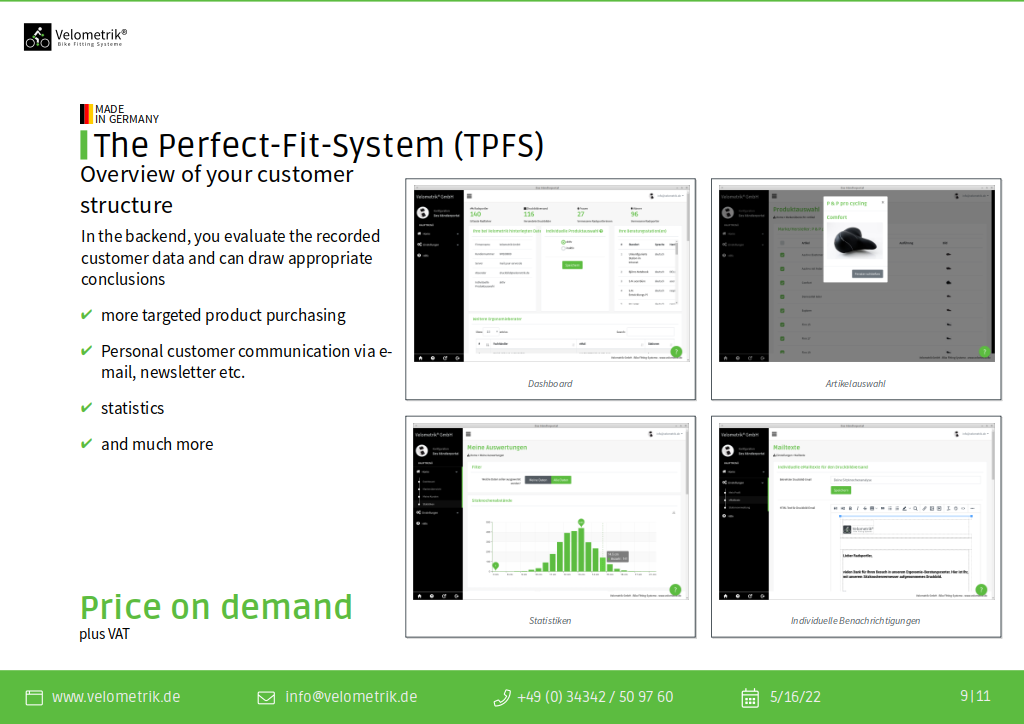Click the envelope icon in the footer
1024x724 pixels.
point(266,697)
